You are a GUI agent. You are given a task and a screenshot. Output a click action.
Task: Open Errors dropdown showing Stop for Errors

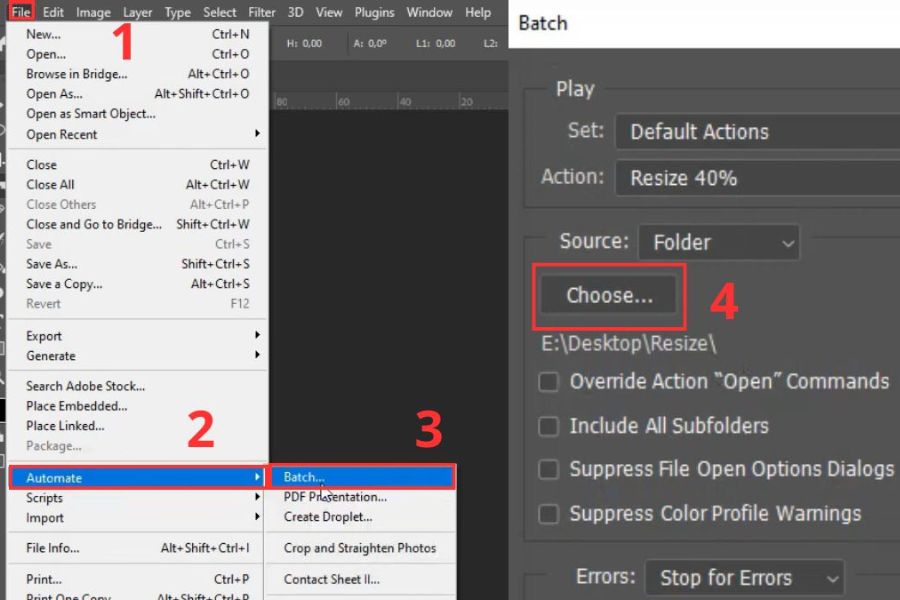744,577
